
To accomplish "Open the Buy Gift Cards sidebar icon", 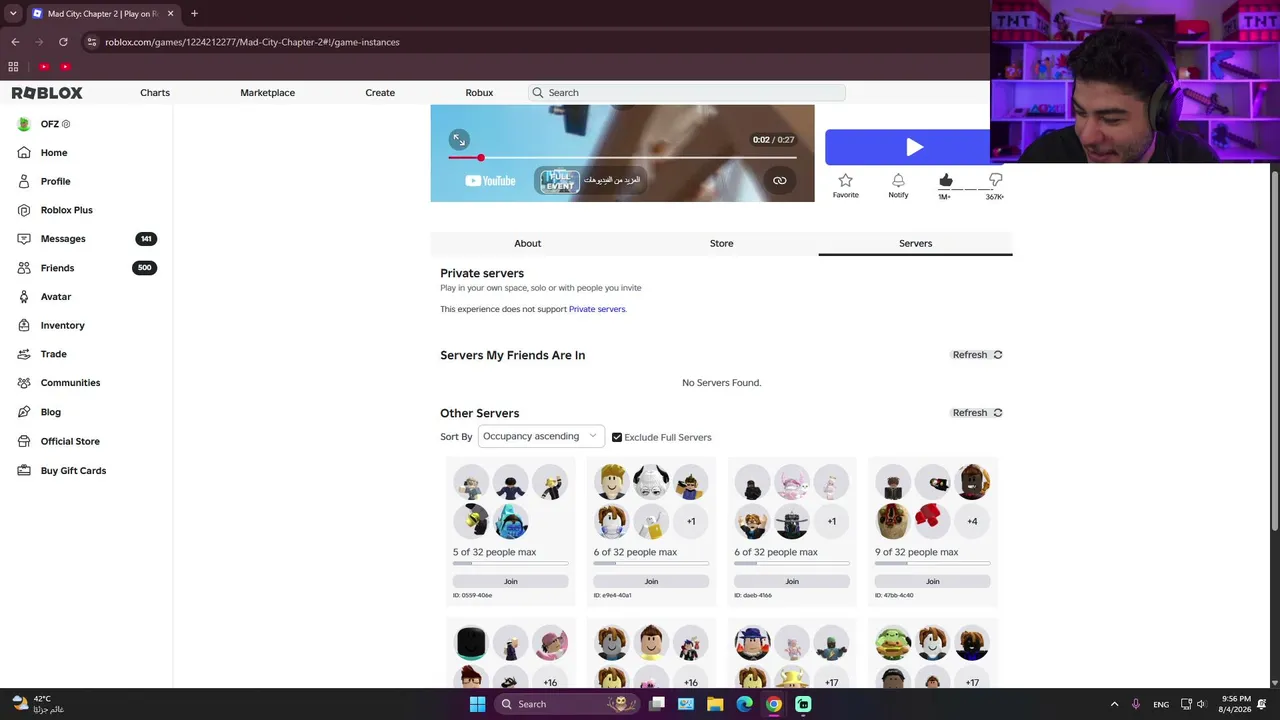I will [24, 470].
